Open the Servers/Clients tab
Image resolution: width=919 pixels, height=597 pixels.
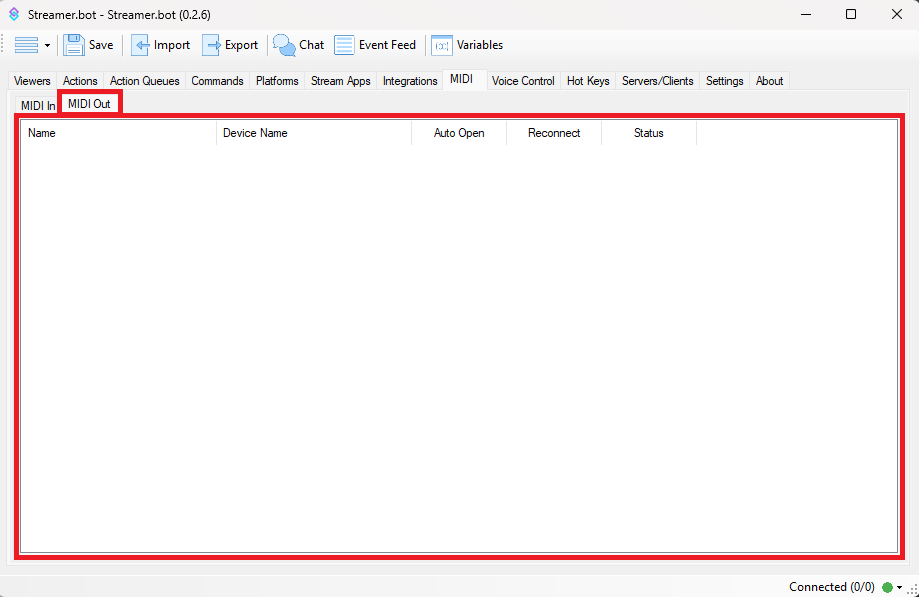click(657, 81)
